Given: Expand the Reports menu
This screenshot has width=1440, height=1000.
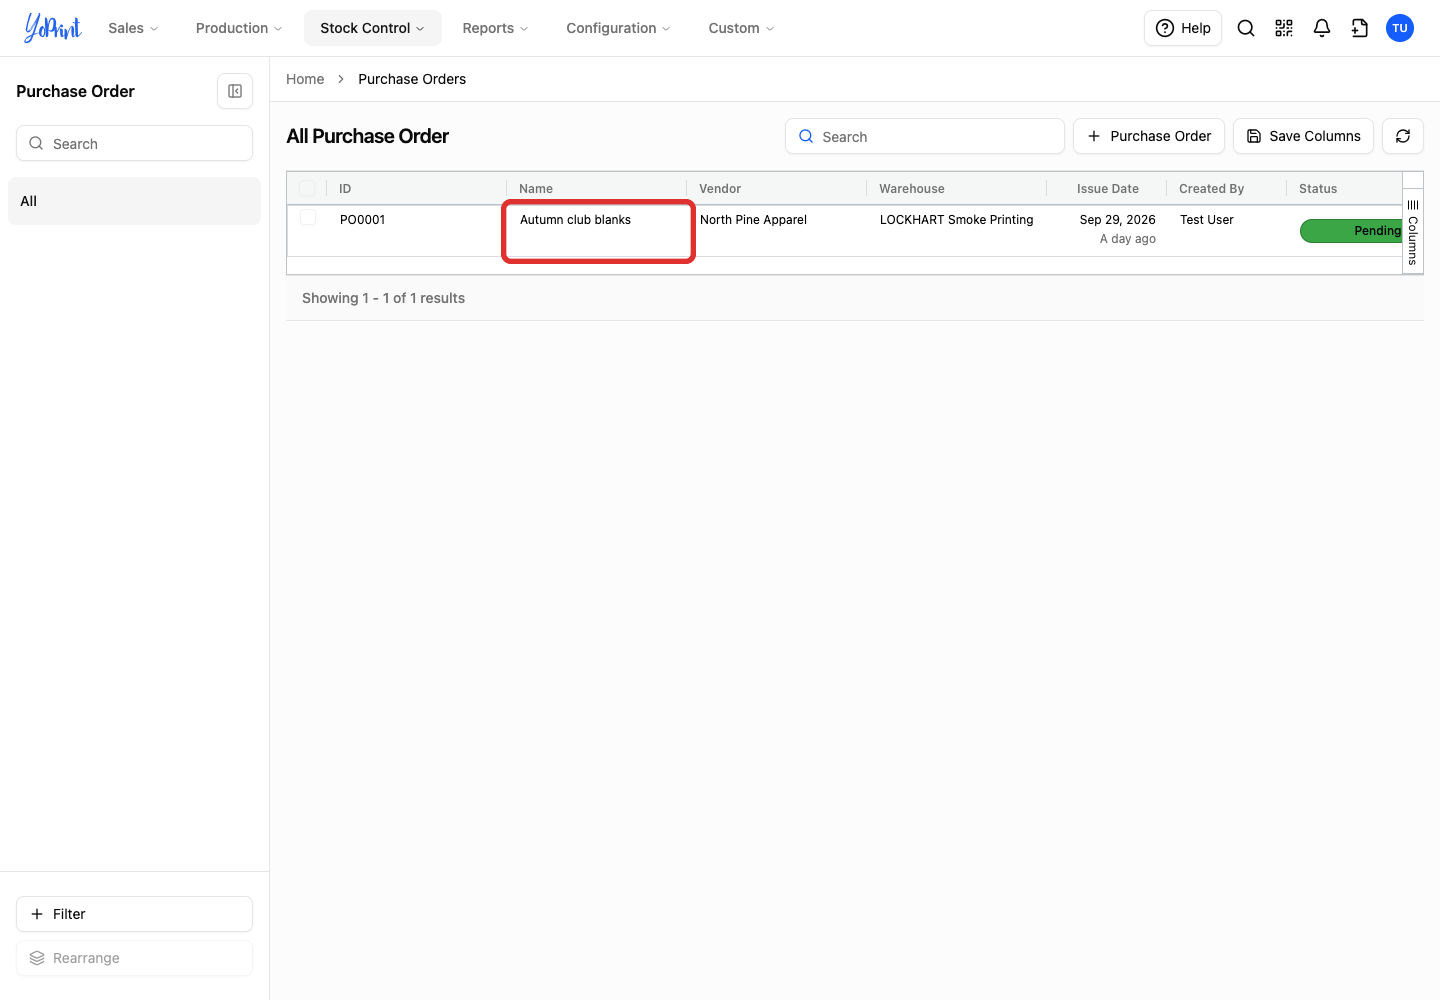Looking at the screenshot, I should click(495, 28).
